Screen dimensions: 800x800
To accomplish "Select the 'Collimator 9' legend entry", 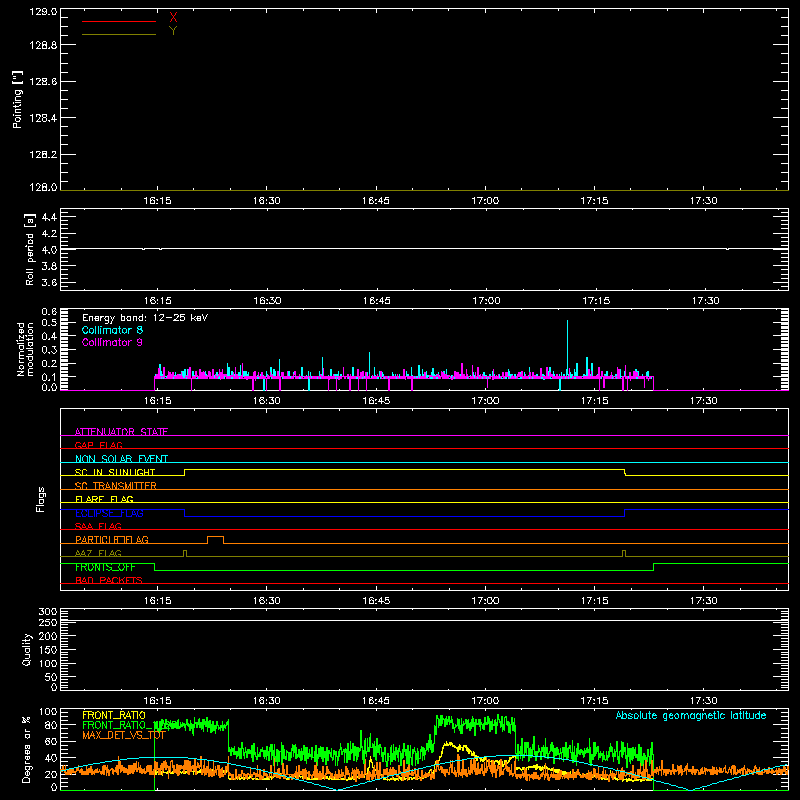I will click(x=112, y=342).
